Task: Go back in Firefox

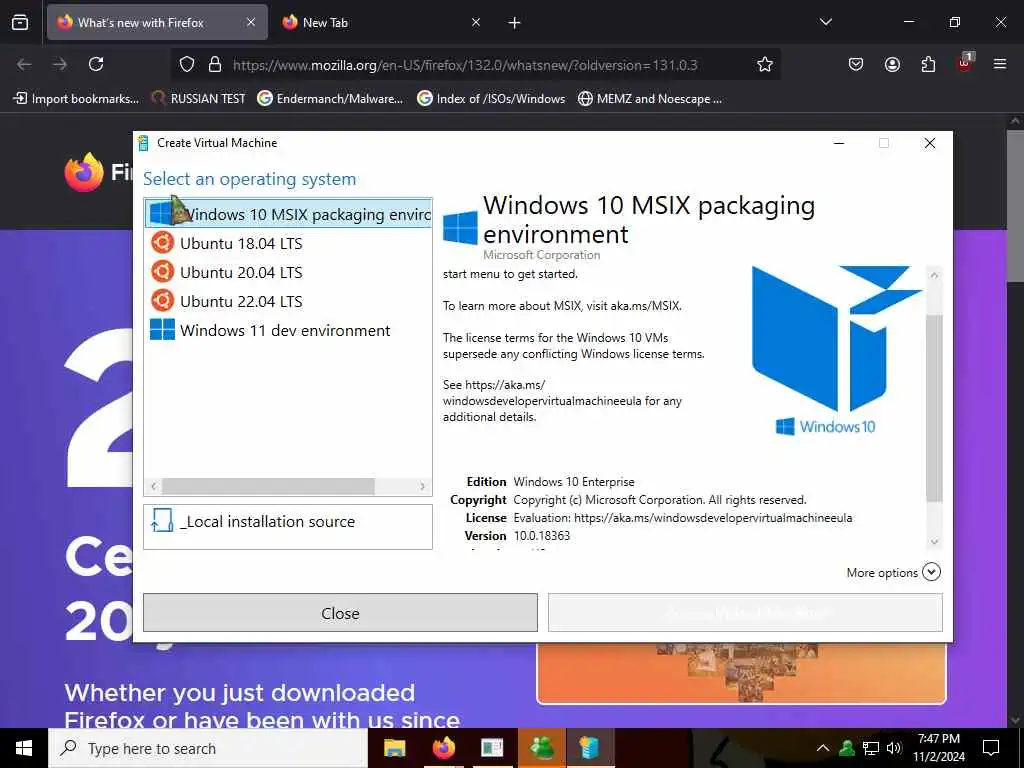Action: (24, 64)
